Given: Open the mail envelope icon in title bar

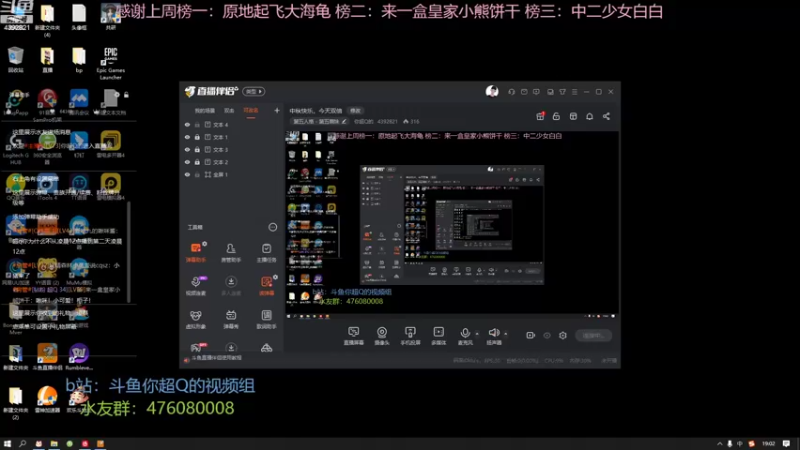Looking at the screenshot, I should tap(524, 92).
